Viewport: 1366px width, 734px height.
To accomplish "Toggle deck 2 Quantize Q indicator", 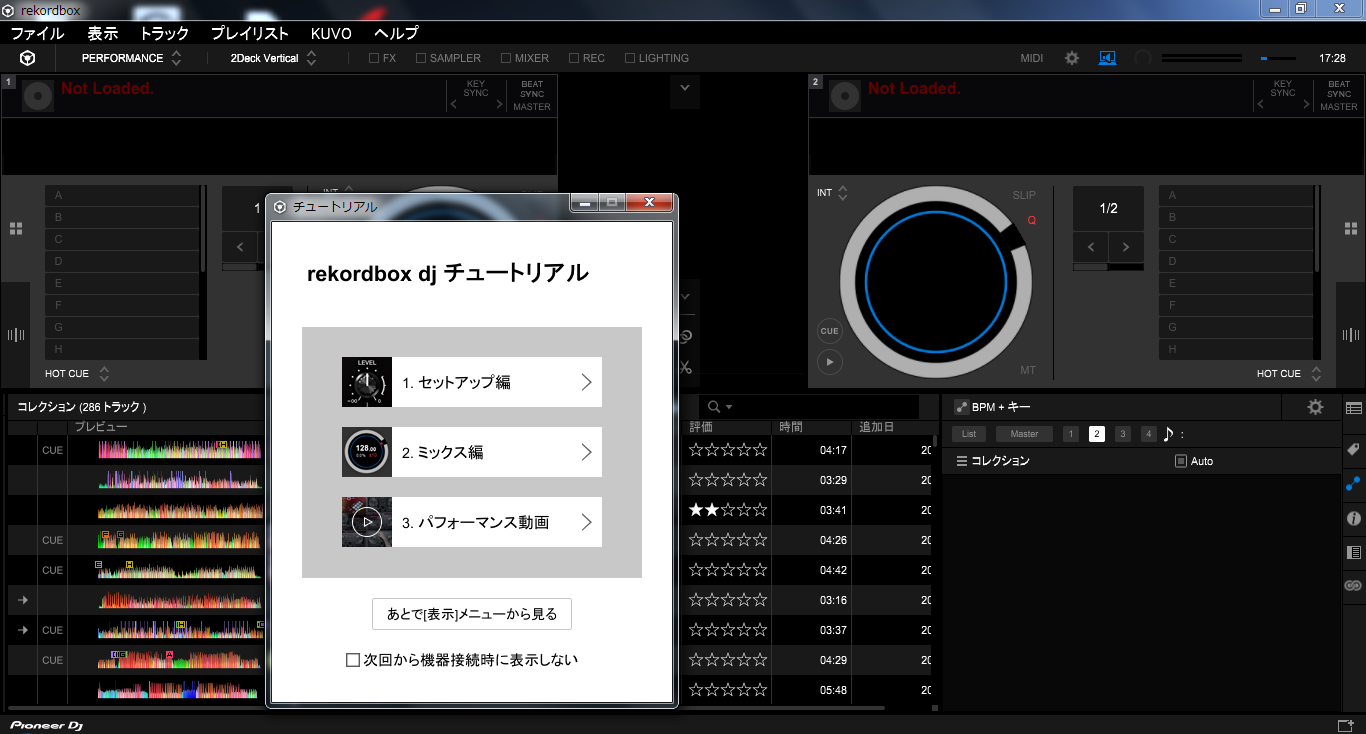I will click(1031, 220).
